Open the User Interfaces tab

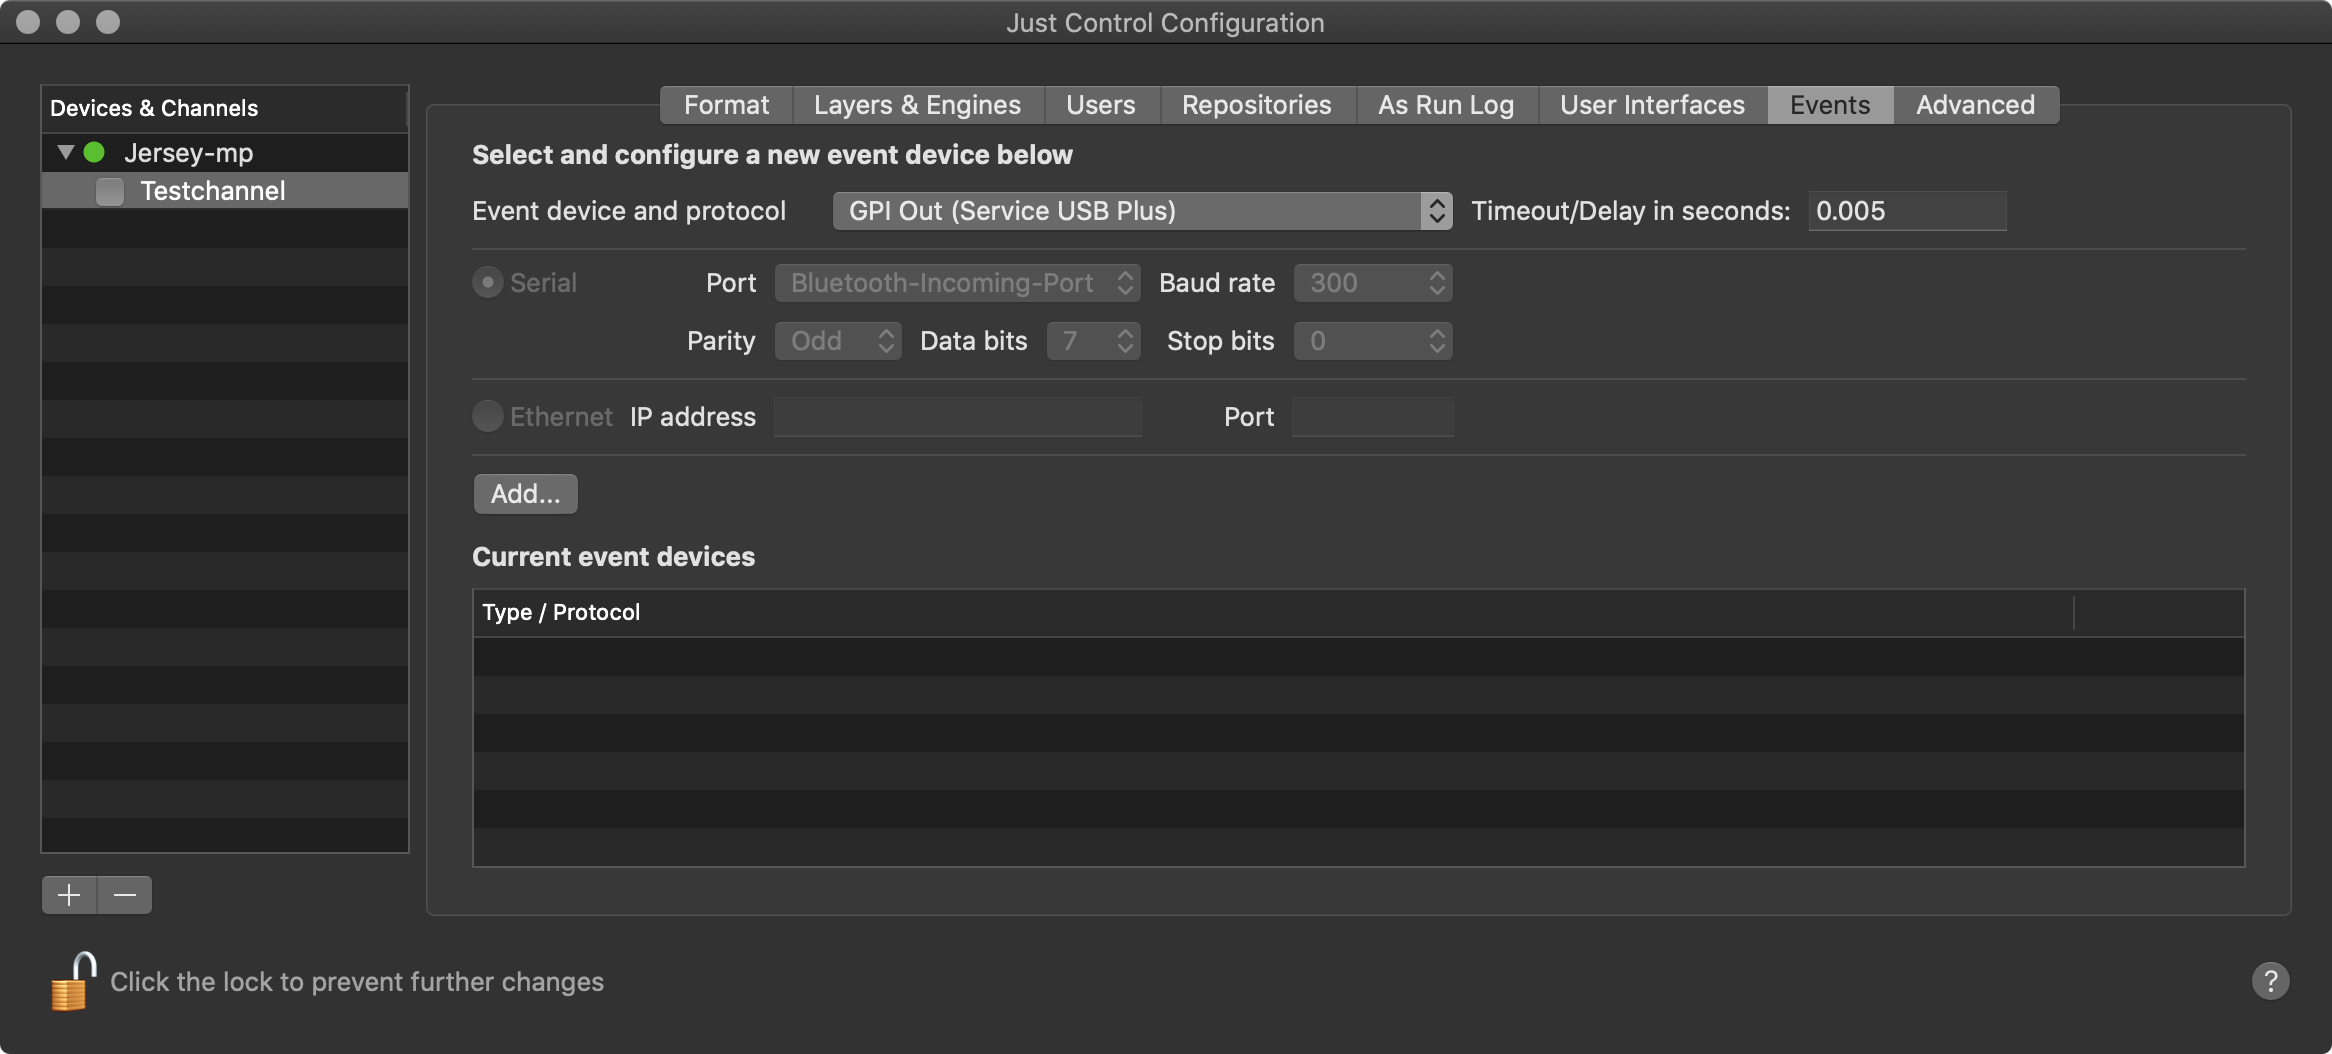pos(1652,105)
